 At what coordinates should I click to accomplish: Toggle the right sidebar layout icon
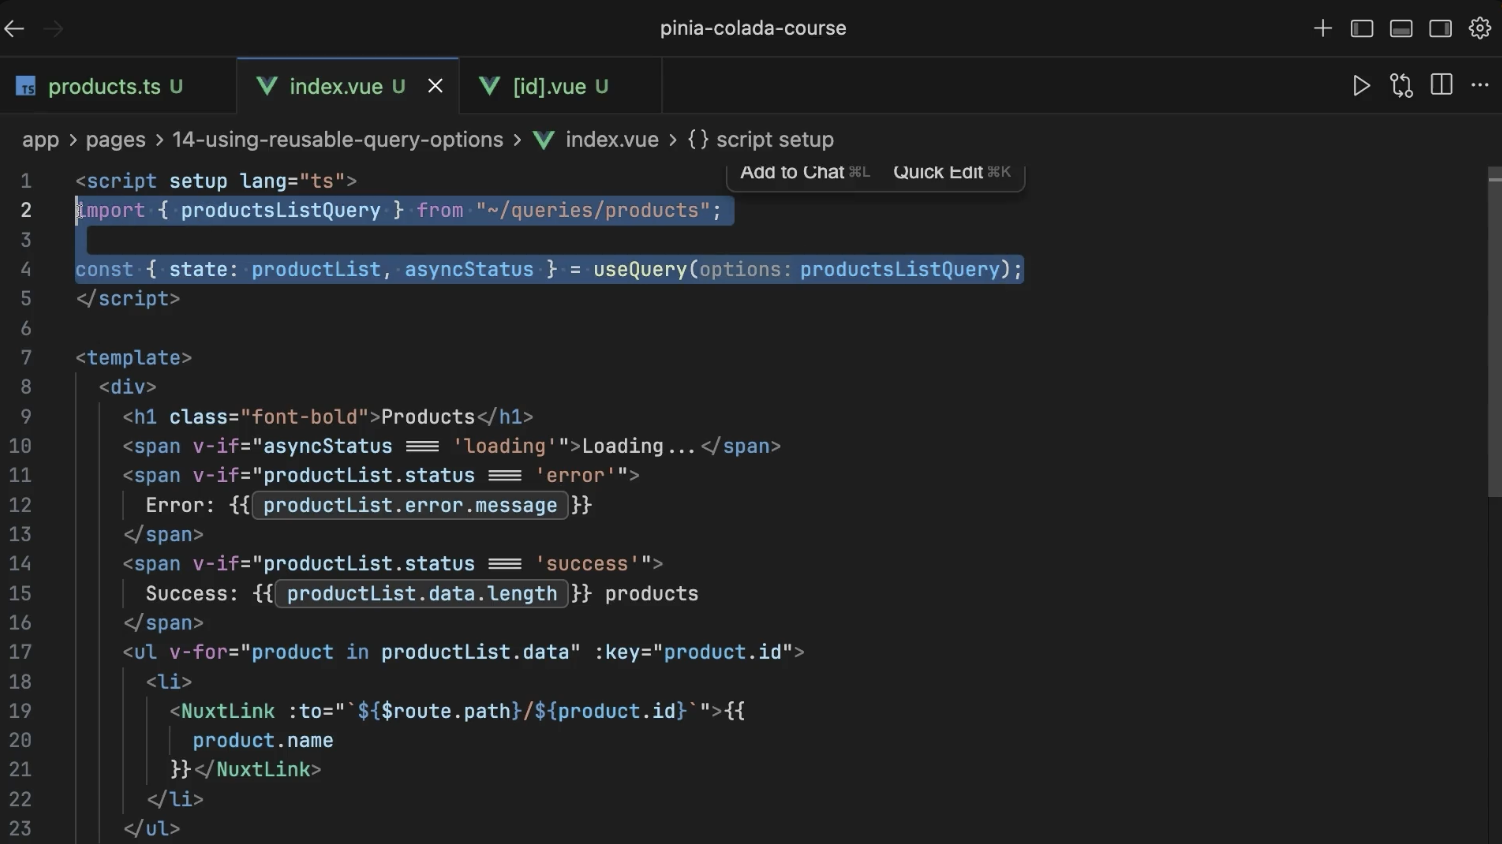tap(1440, 29)
